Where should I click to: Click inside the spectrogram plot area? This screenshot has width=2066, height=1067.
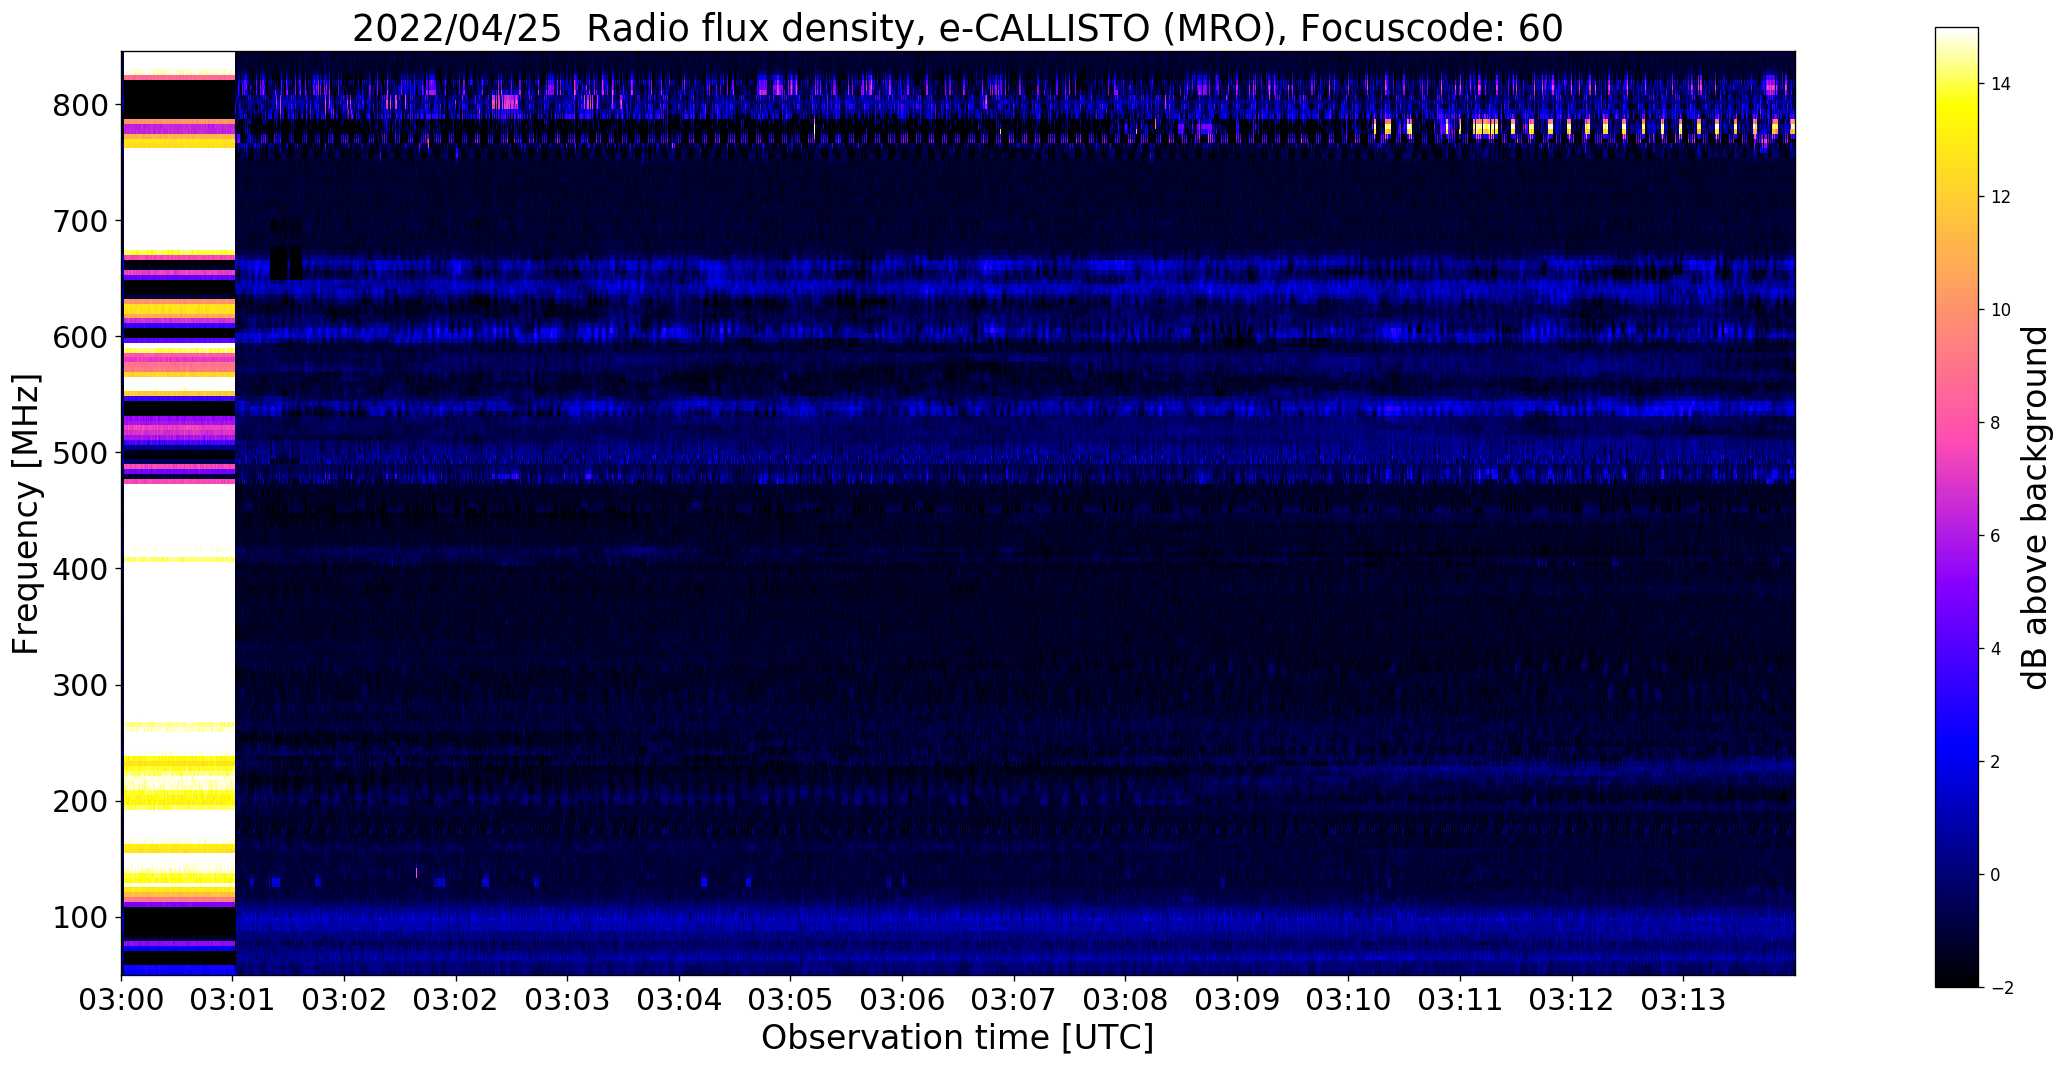pyautogui.click(x=958, y=513)
